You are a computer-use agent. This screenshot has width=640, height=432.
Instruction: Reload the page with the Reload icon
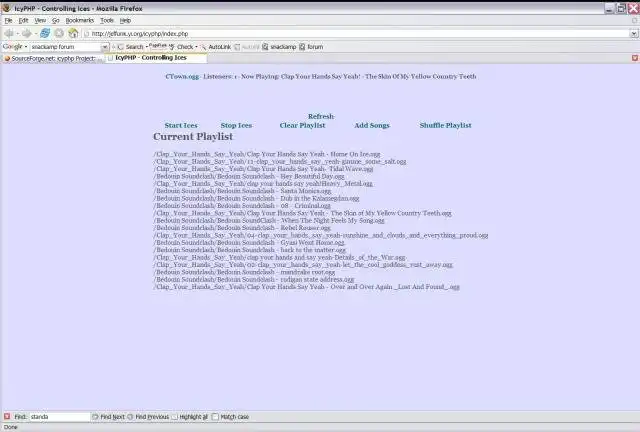point(45,33)
